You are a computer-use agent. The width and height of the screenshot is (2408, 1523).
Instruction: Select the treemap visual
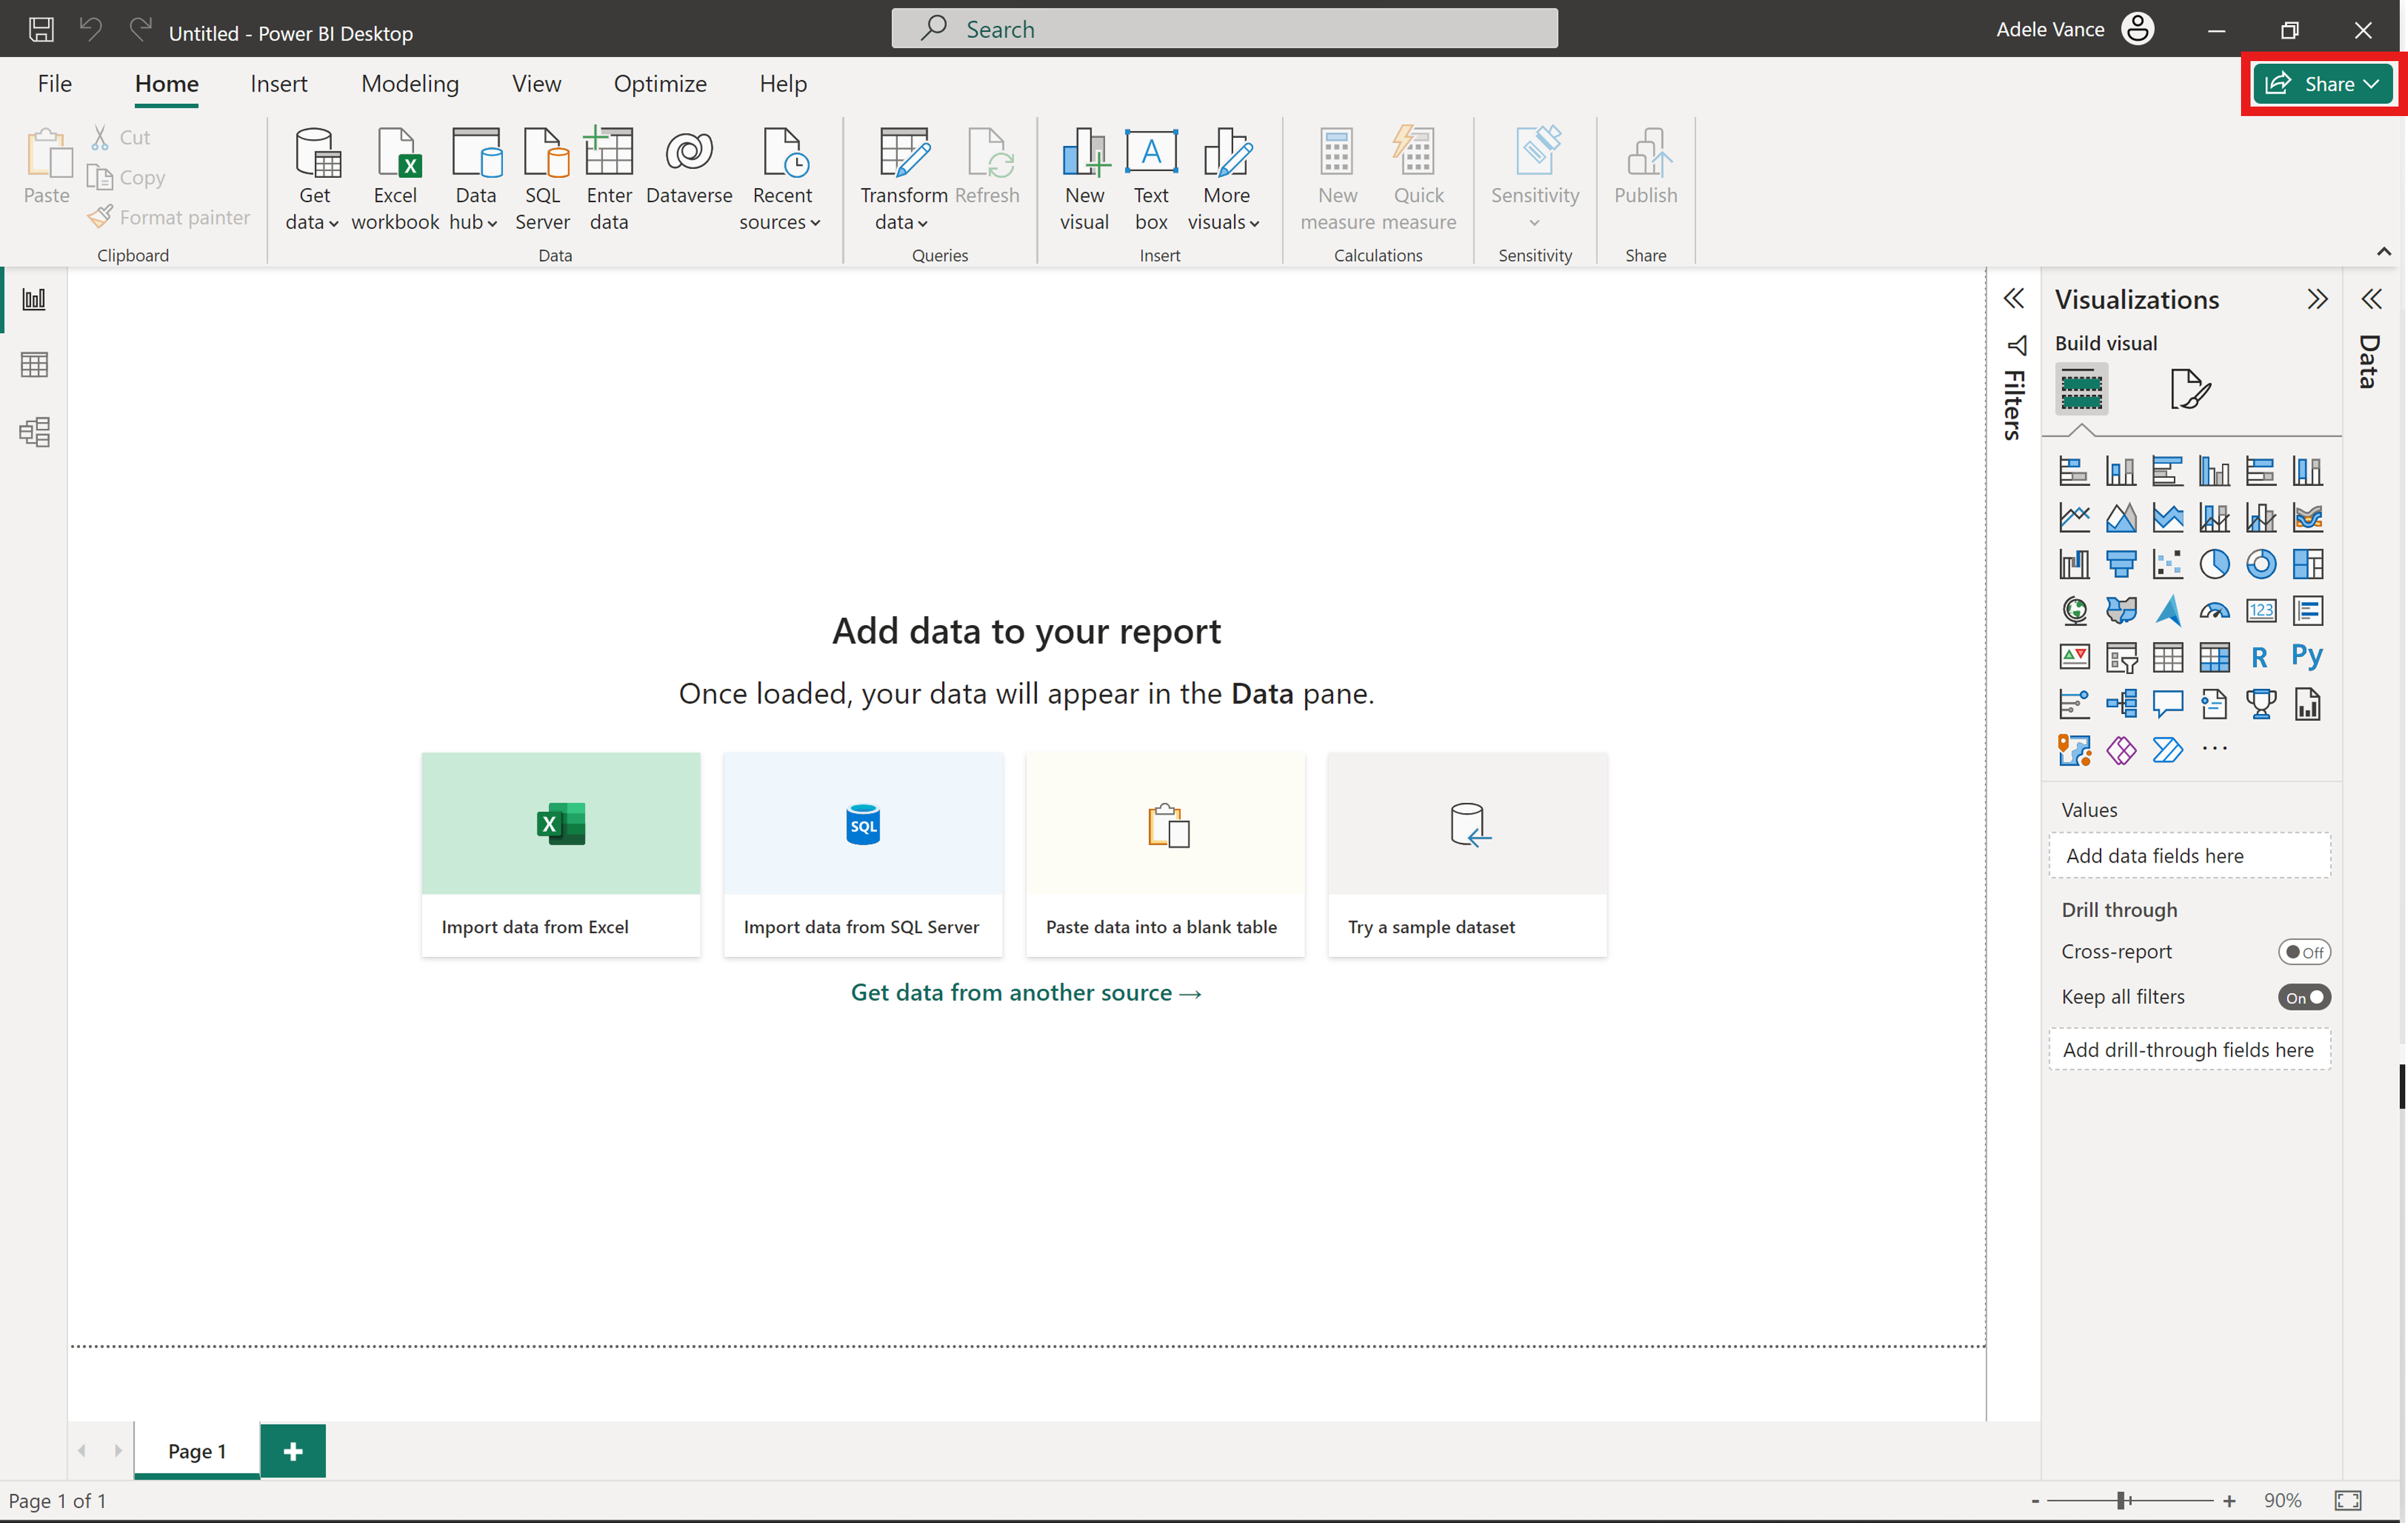coord(2308,564)
